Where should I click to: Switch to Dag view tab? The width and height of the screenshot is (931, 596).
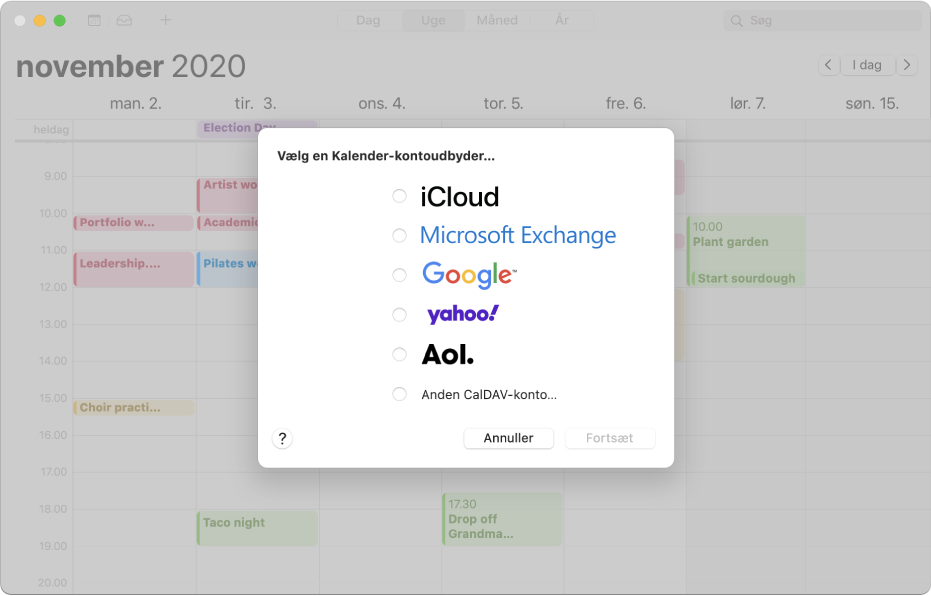[368, 21]
